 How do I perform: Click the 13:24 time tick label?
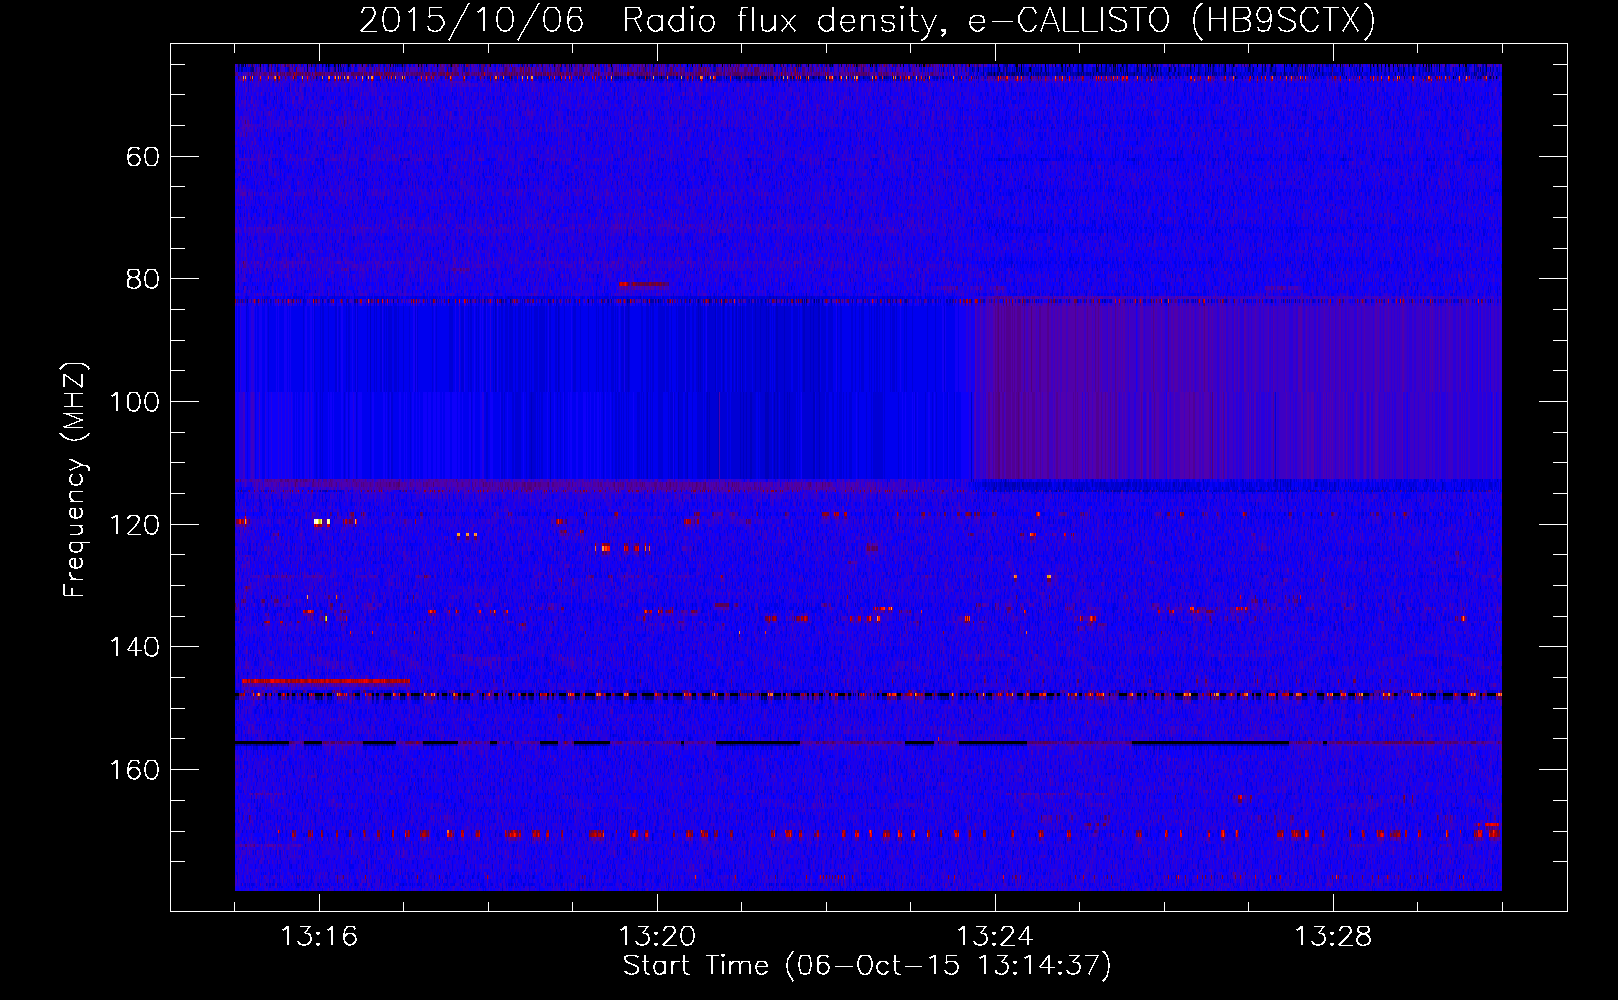tap(995, 937)
